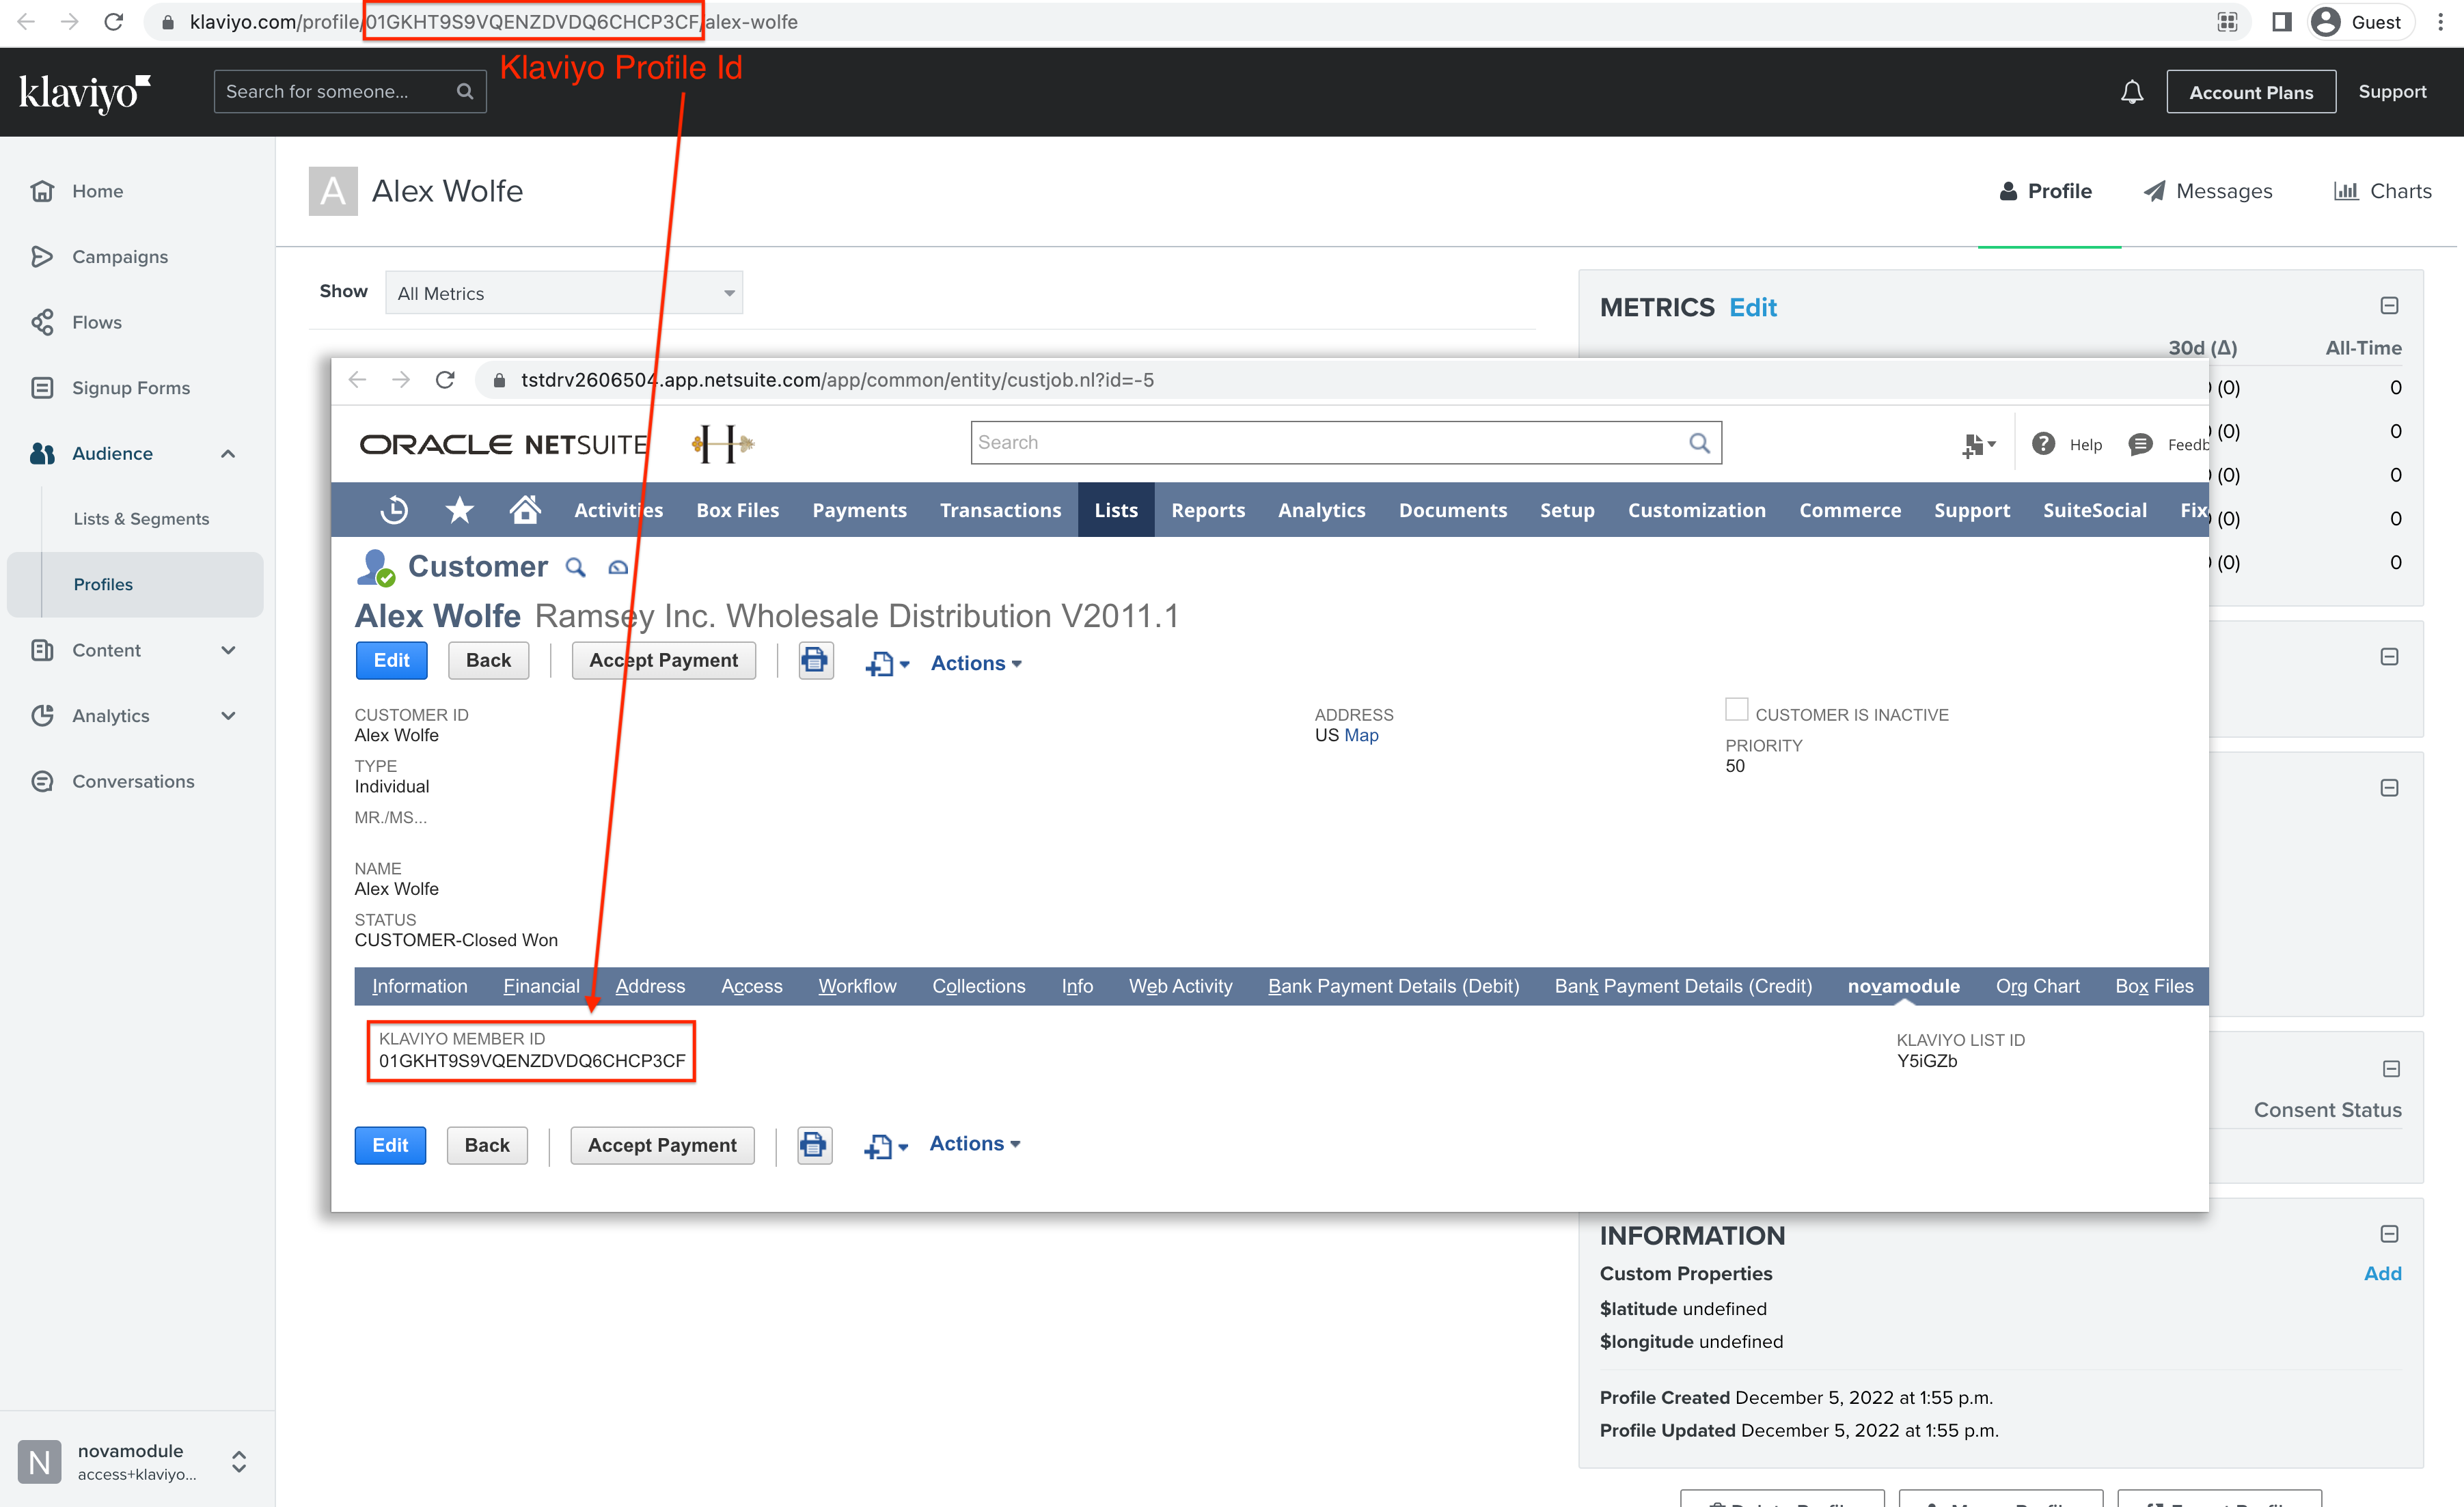This screenshot has height=1507, width=2464.
Task: Open the NetSuite Transactions menu
Action: (x=1000, y=510)
